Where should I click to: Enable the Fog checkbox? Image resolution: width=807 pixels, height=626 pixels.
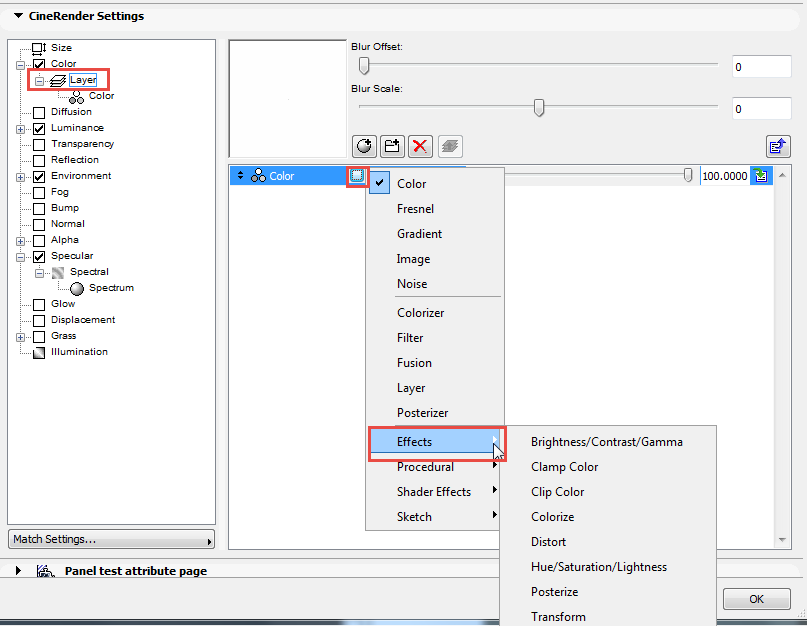39,193
